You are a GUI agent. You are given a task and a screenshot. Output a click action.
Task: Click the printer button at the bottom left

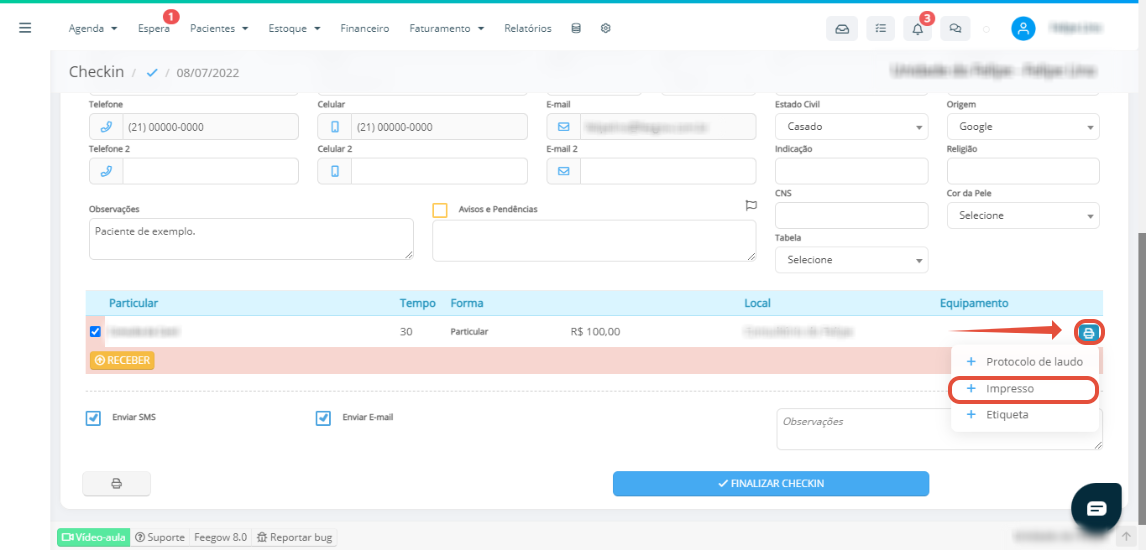tap(116, 484)
